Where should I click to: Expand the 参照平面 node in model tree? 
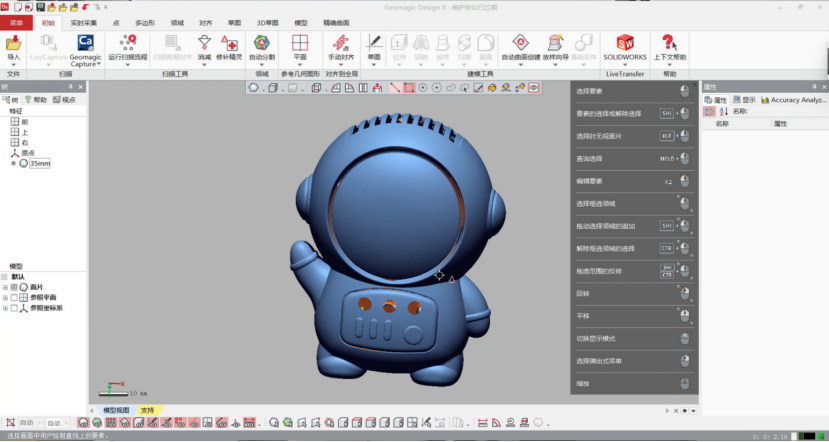click(x=5, y=298)
